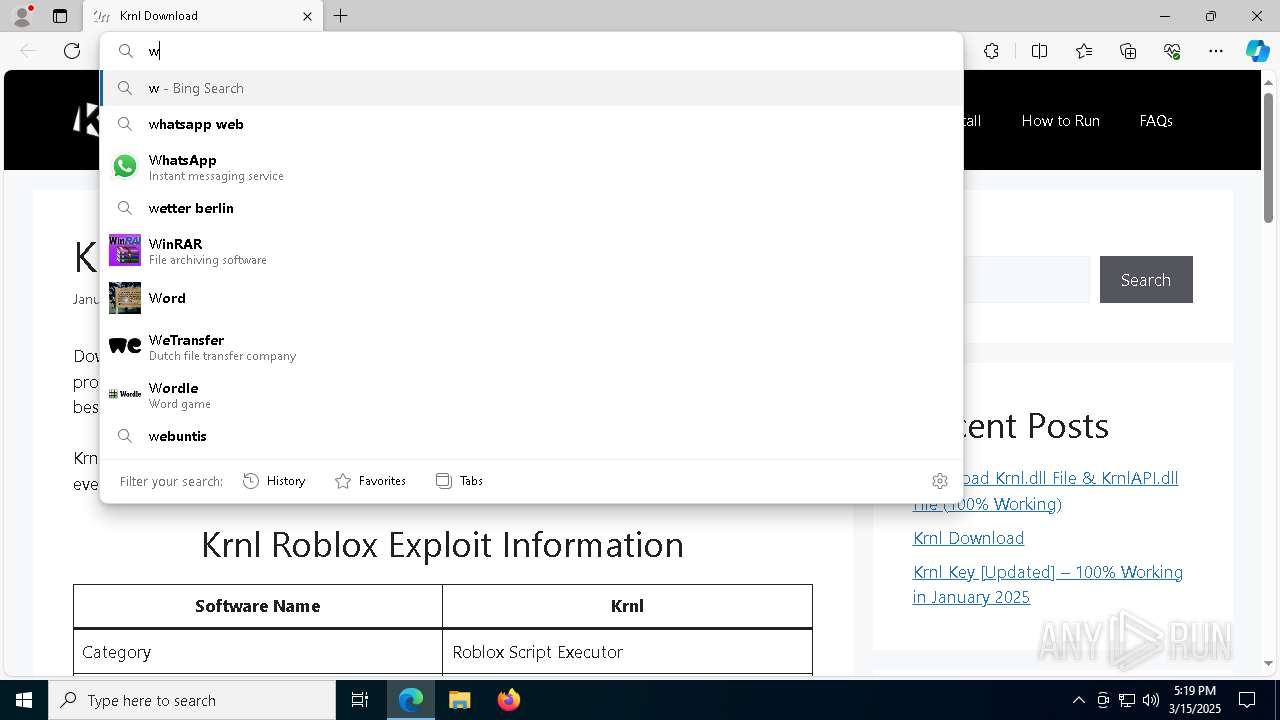The image size is (1280, 720).
Task: Open the Edge profile icon
Action: (x=22, y=16)
